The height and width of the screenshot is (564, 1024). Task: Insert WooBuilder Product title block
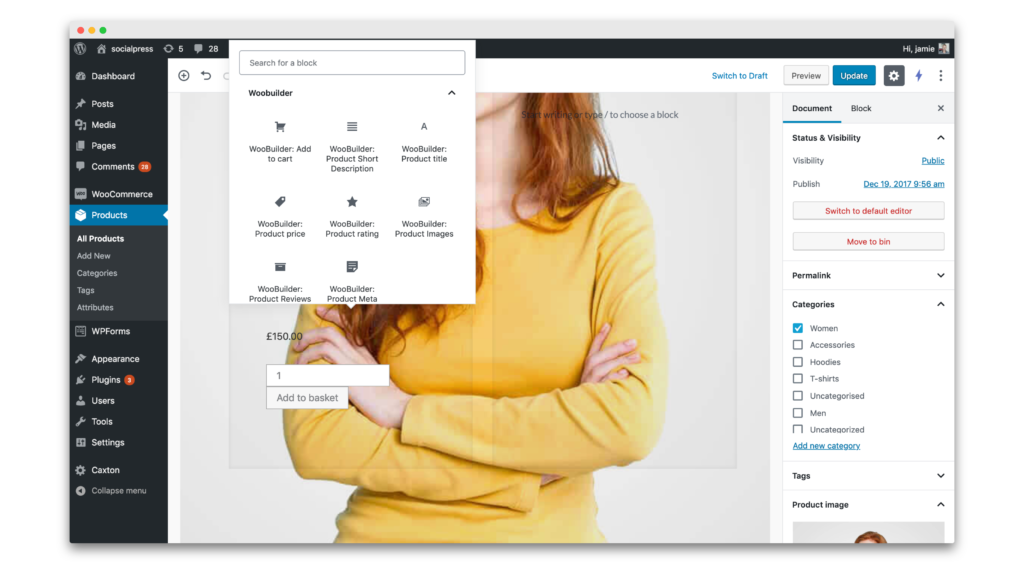coord(424,142)
